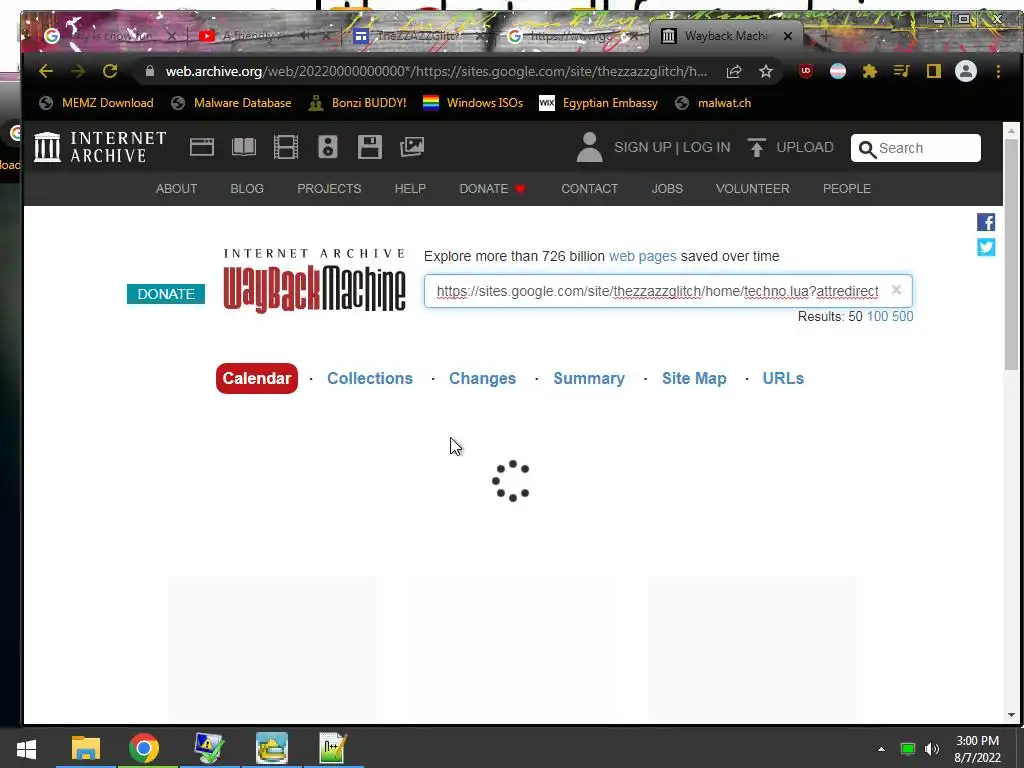Go back with browser back arrow
The width and height of the screenshot is (1024, 768).
tap(46, 71)
